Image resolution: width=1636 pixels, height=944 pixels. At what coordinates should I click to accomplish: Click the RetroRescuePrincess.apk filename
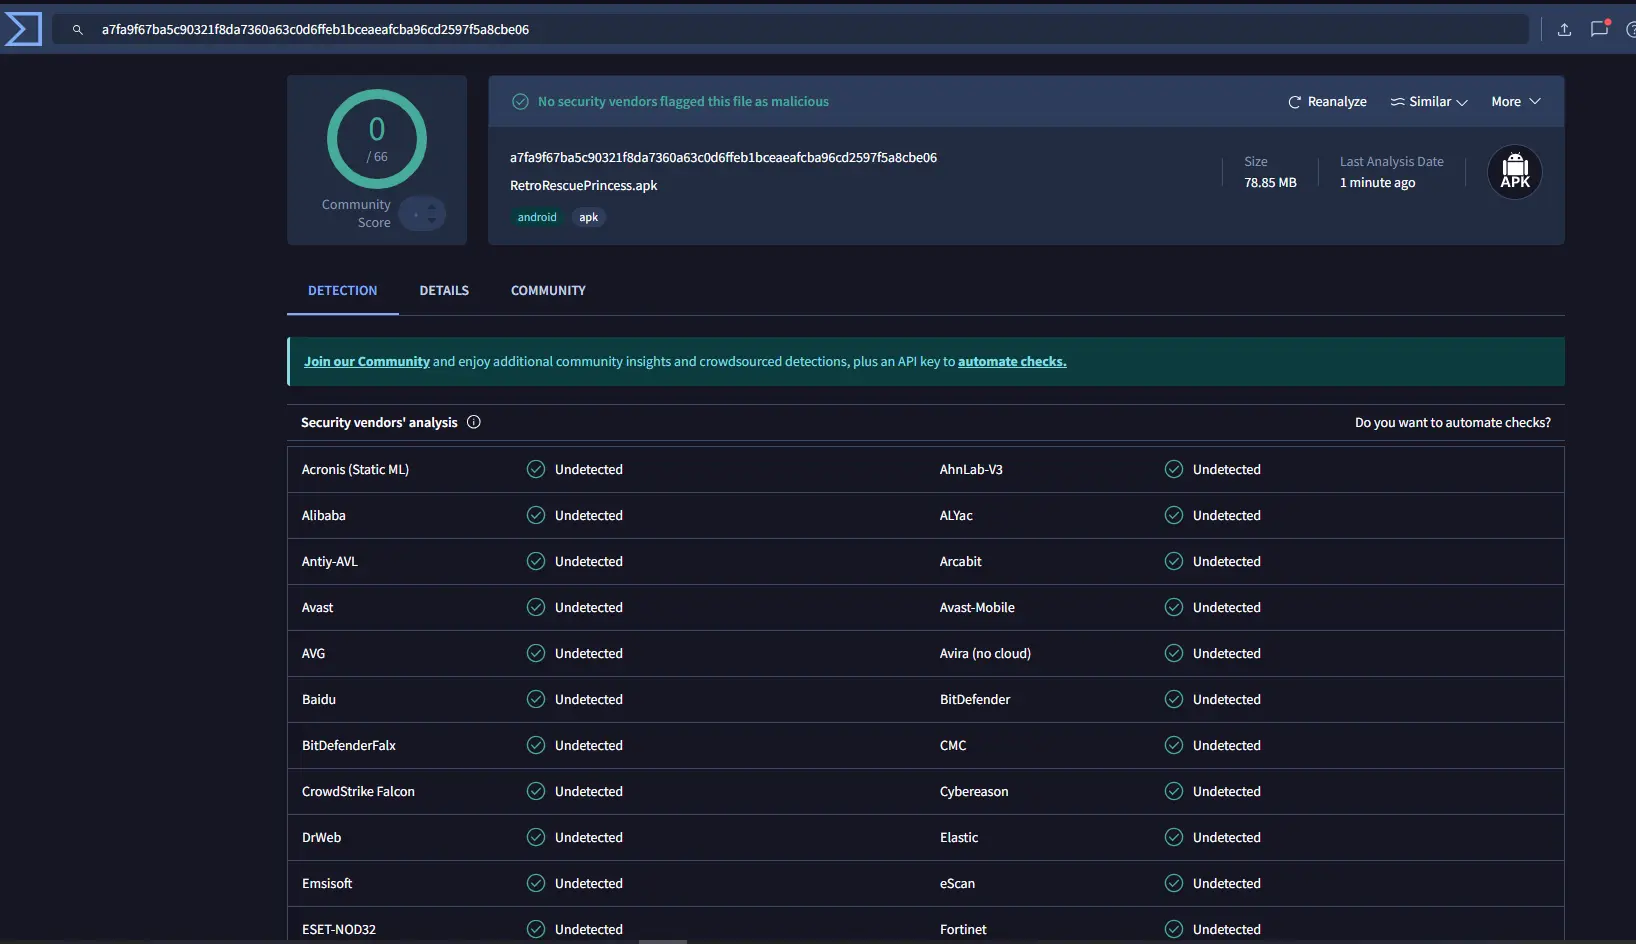(x=584, y=186)
